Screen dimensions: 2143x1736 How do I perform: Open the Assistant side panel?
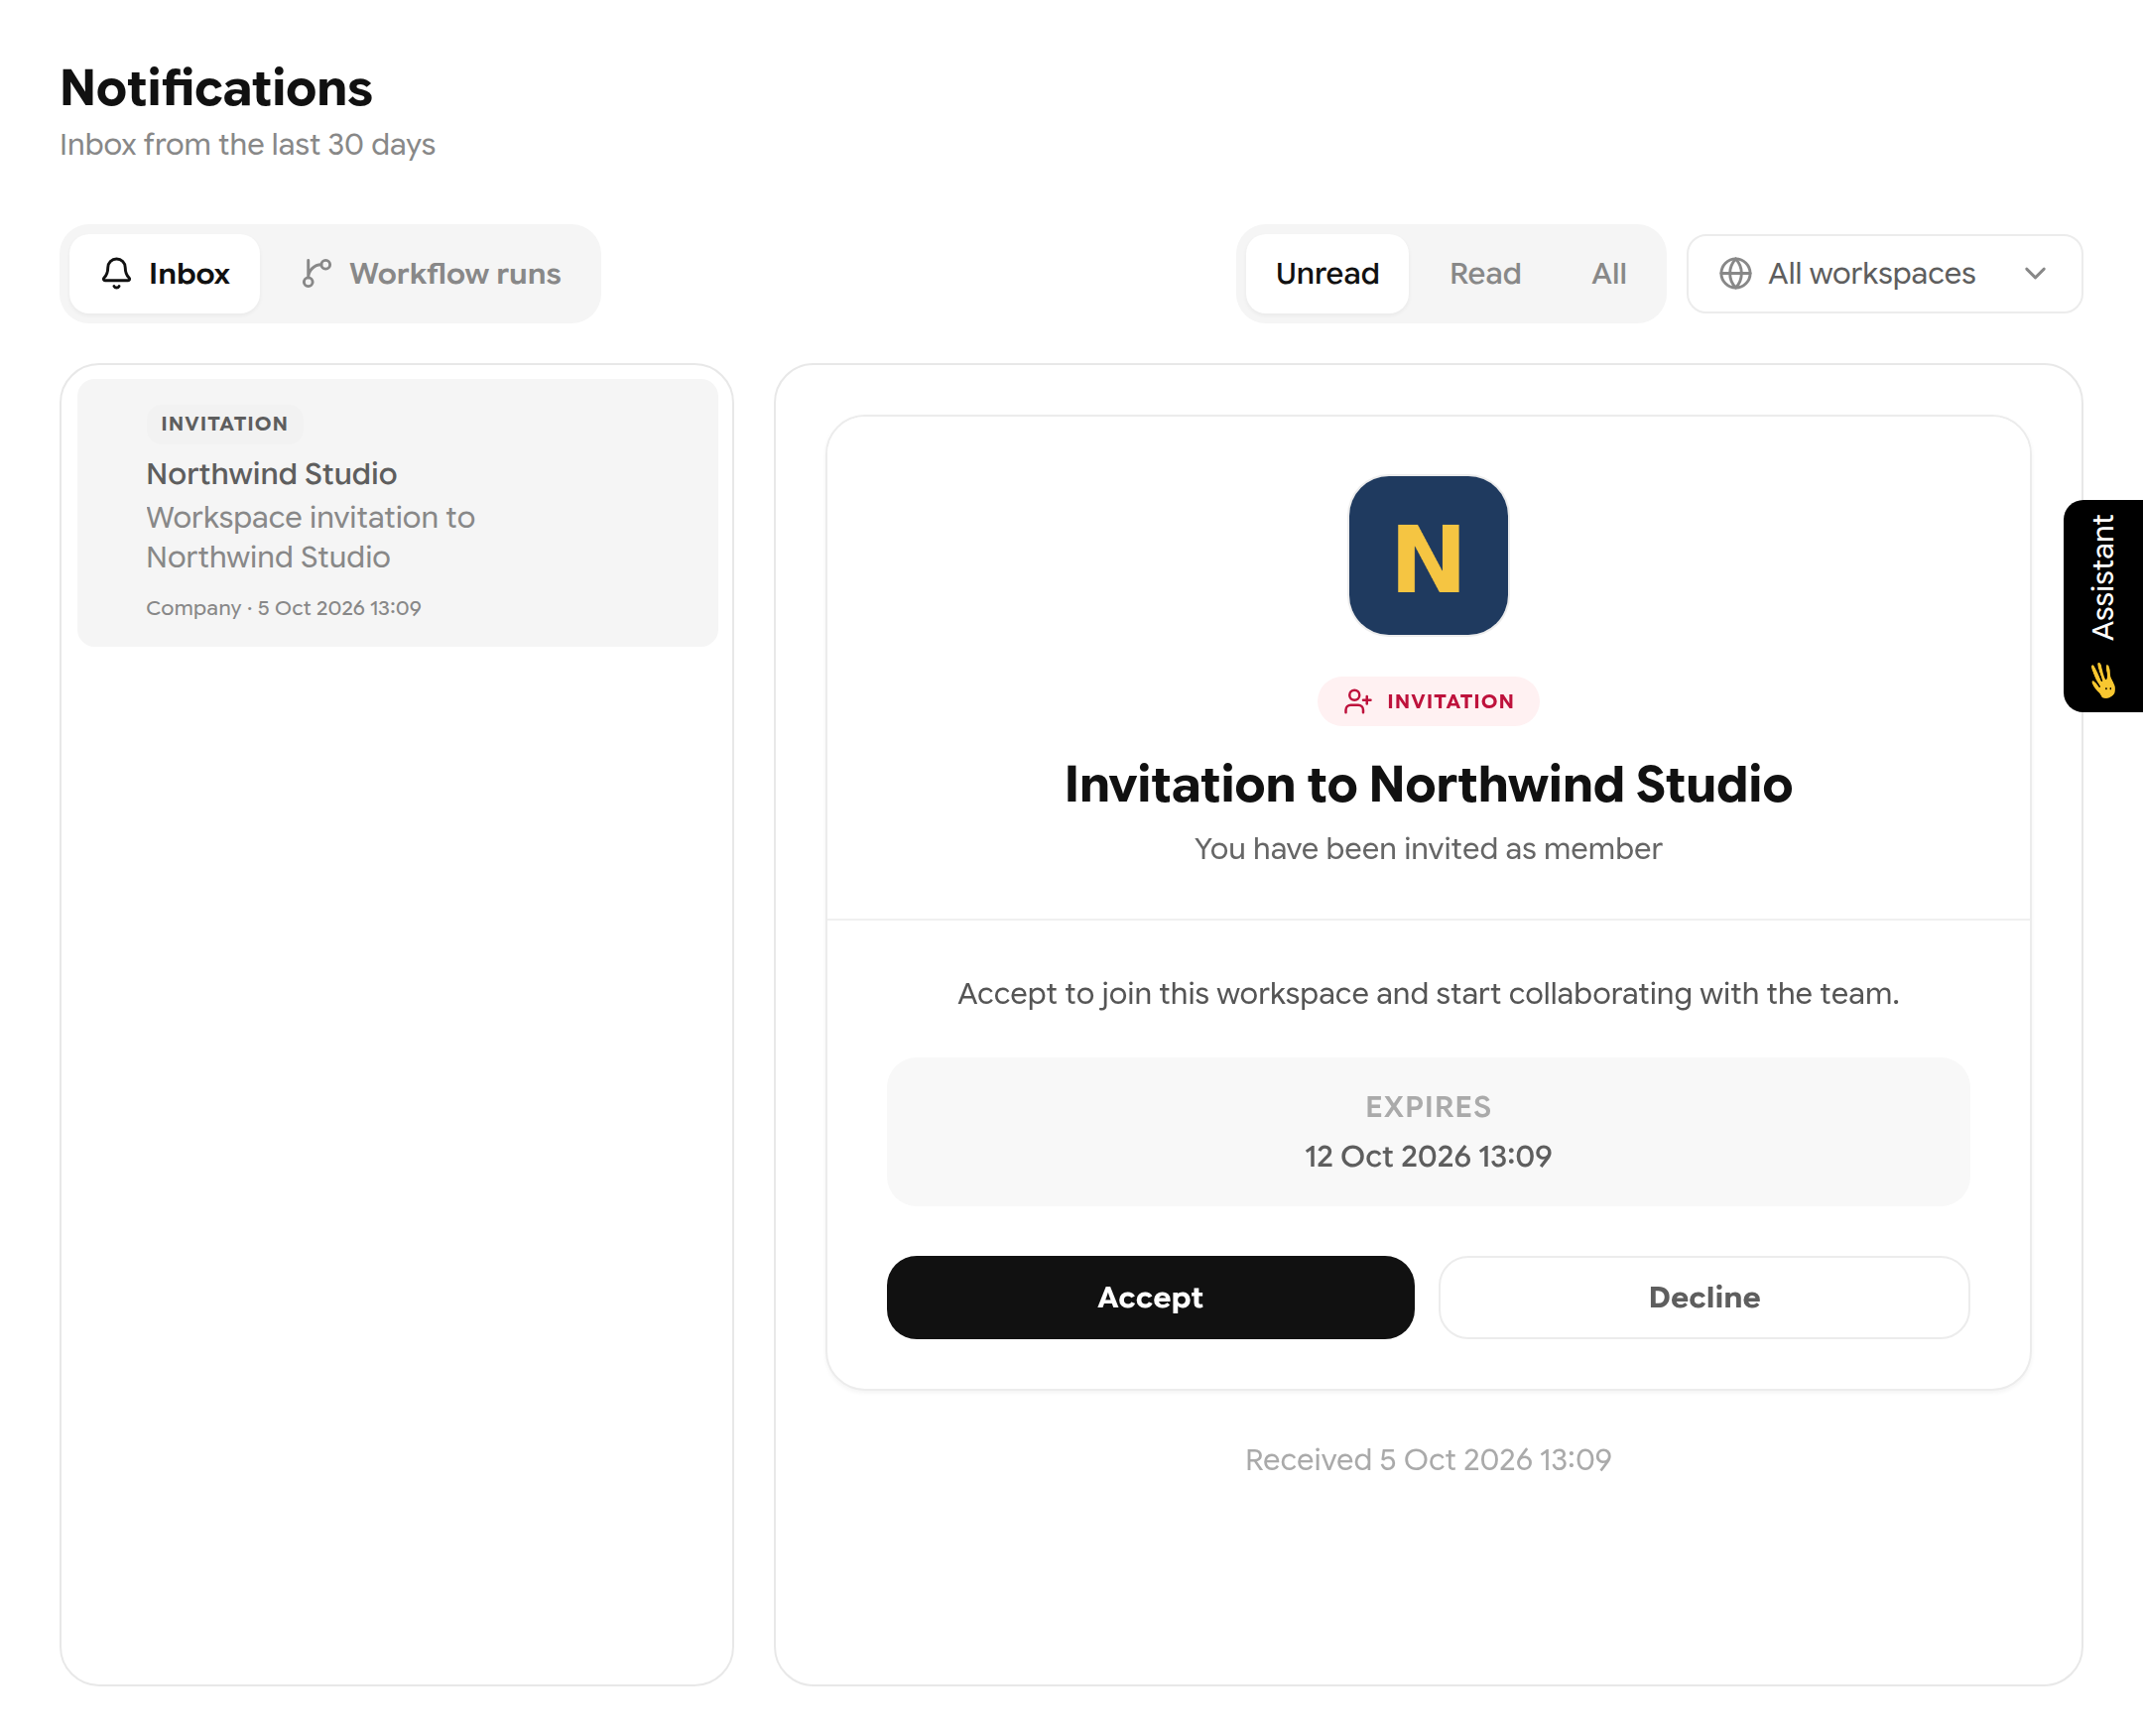[x=2103, y=606]
